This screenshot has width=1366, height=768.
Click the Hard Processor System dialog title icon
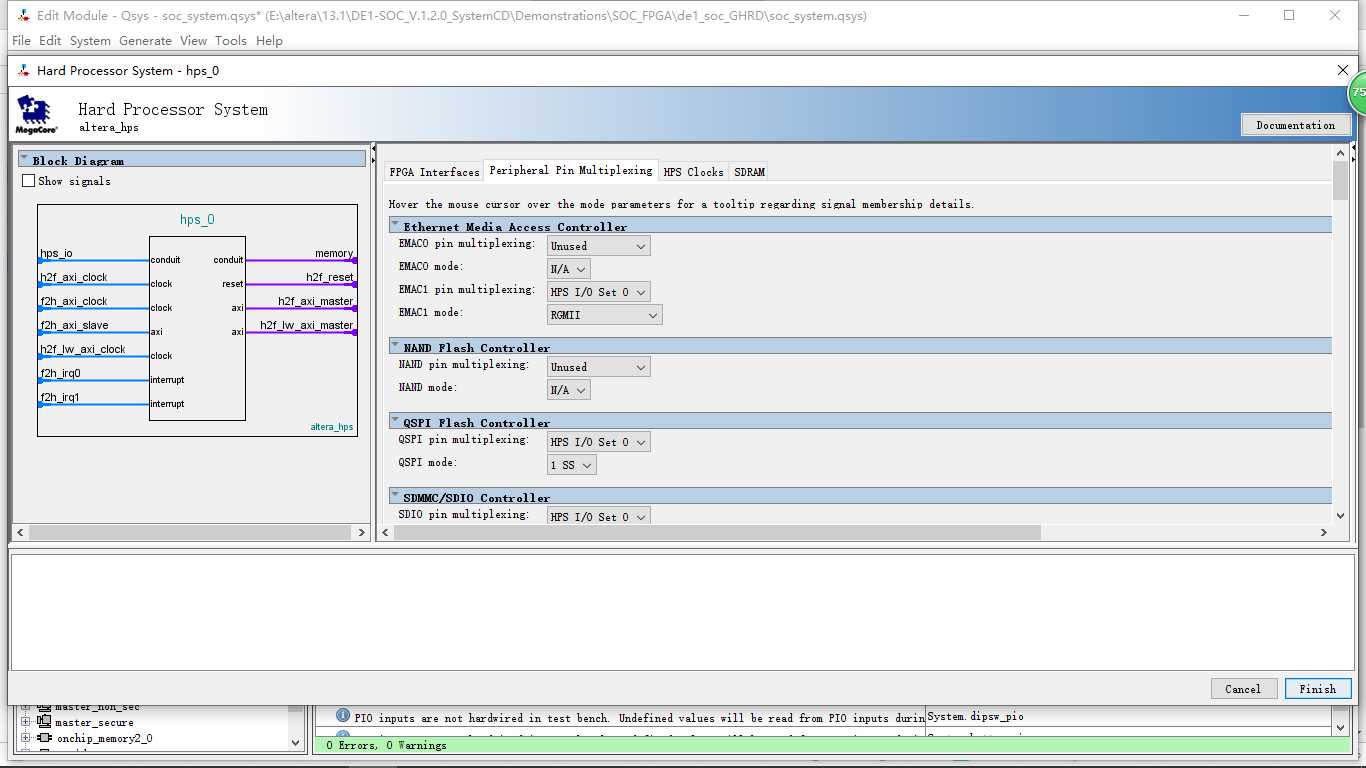point(23,70)
